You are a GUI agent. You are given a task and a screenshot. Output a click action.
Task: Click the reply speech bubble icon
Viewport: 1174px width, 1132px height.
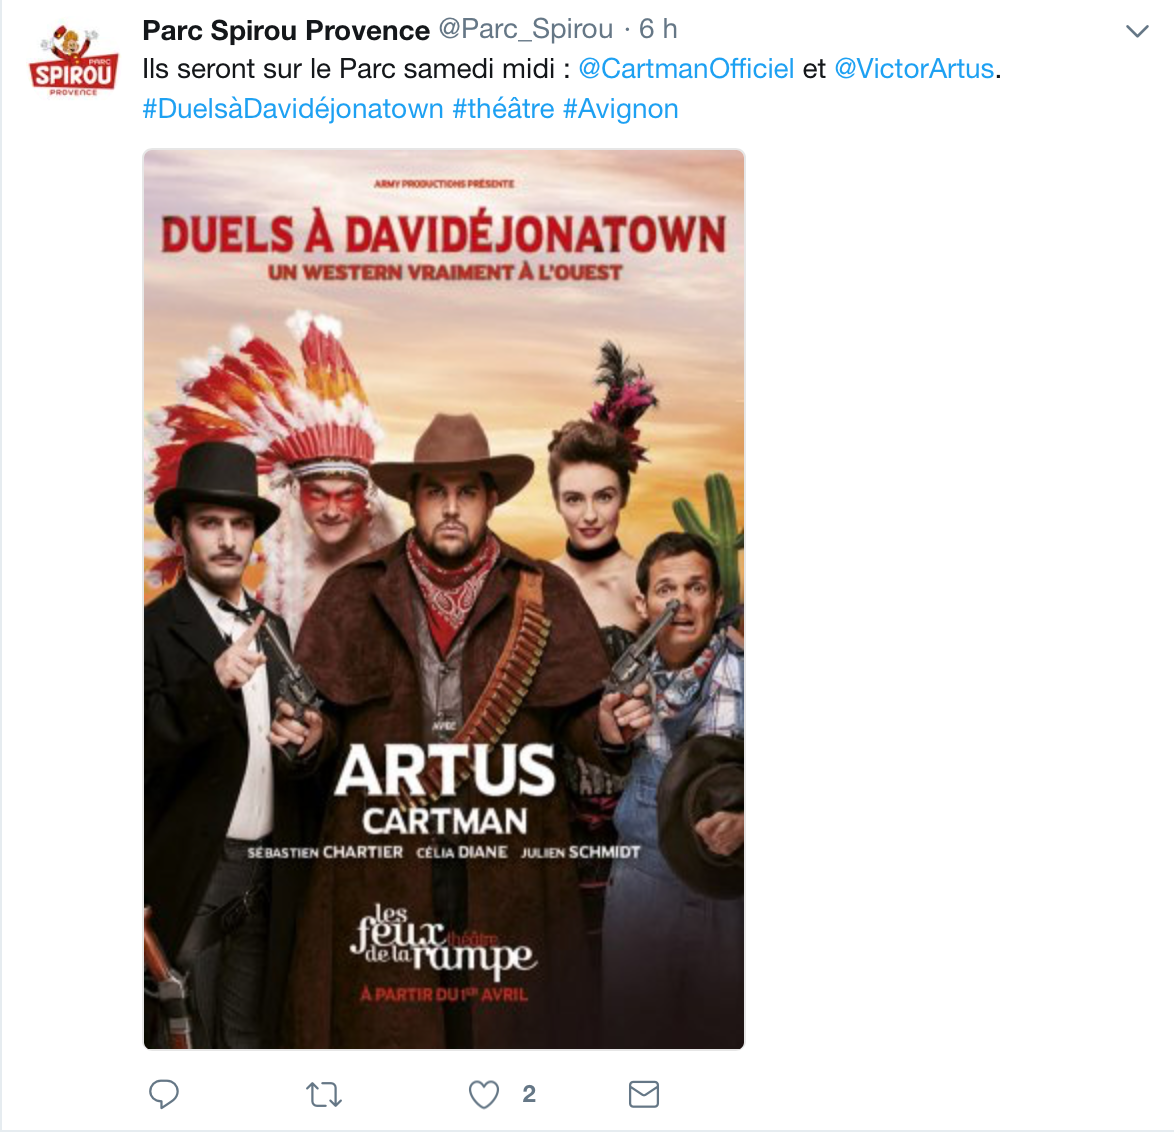[x=164, y=1094]
